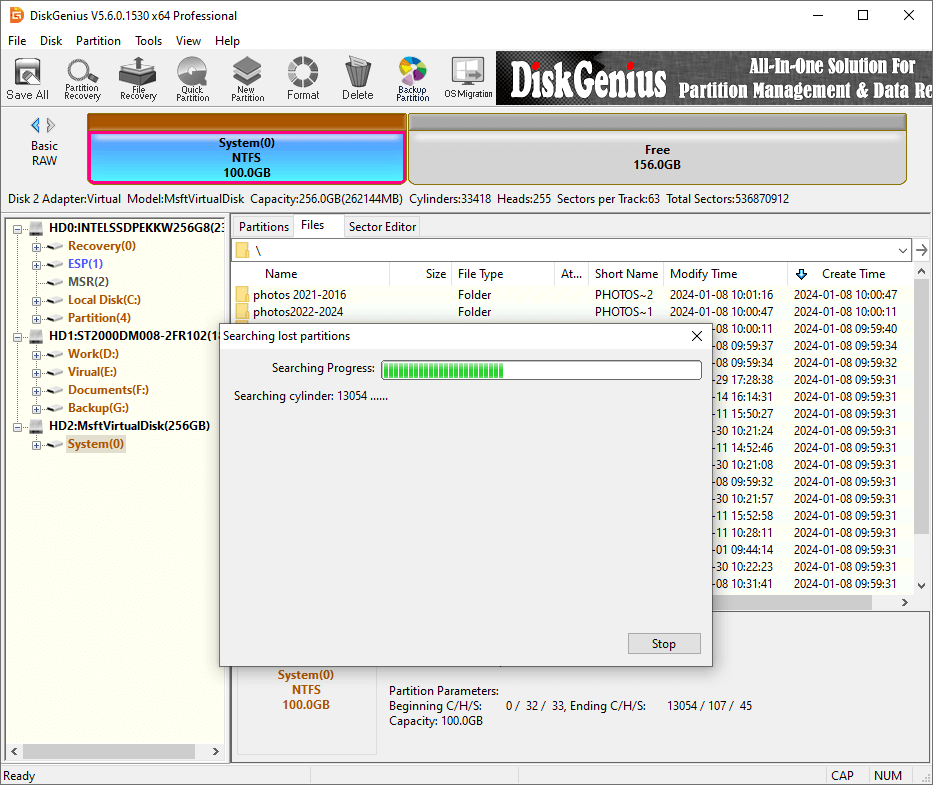Screen dimensions: 933x785
Task: Open the Tools menu
Action: pos(148,40)
